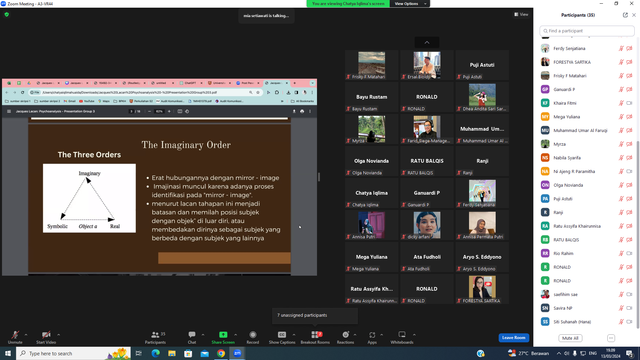Viewport: 640px width, 360px height.
Task: Open Google Chrome from the taskbar
Action: [221, 353]
